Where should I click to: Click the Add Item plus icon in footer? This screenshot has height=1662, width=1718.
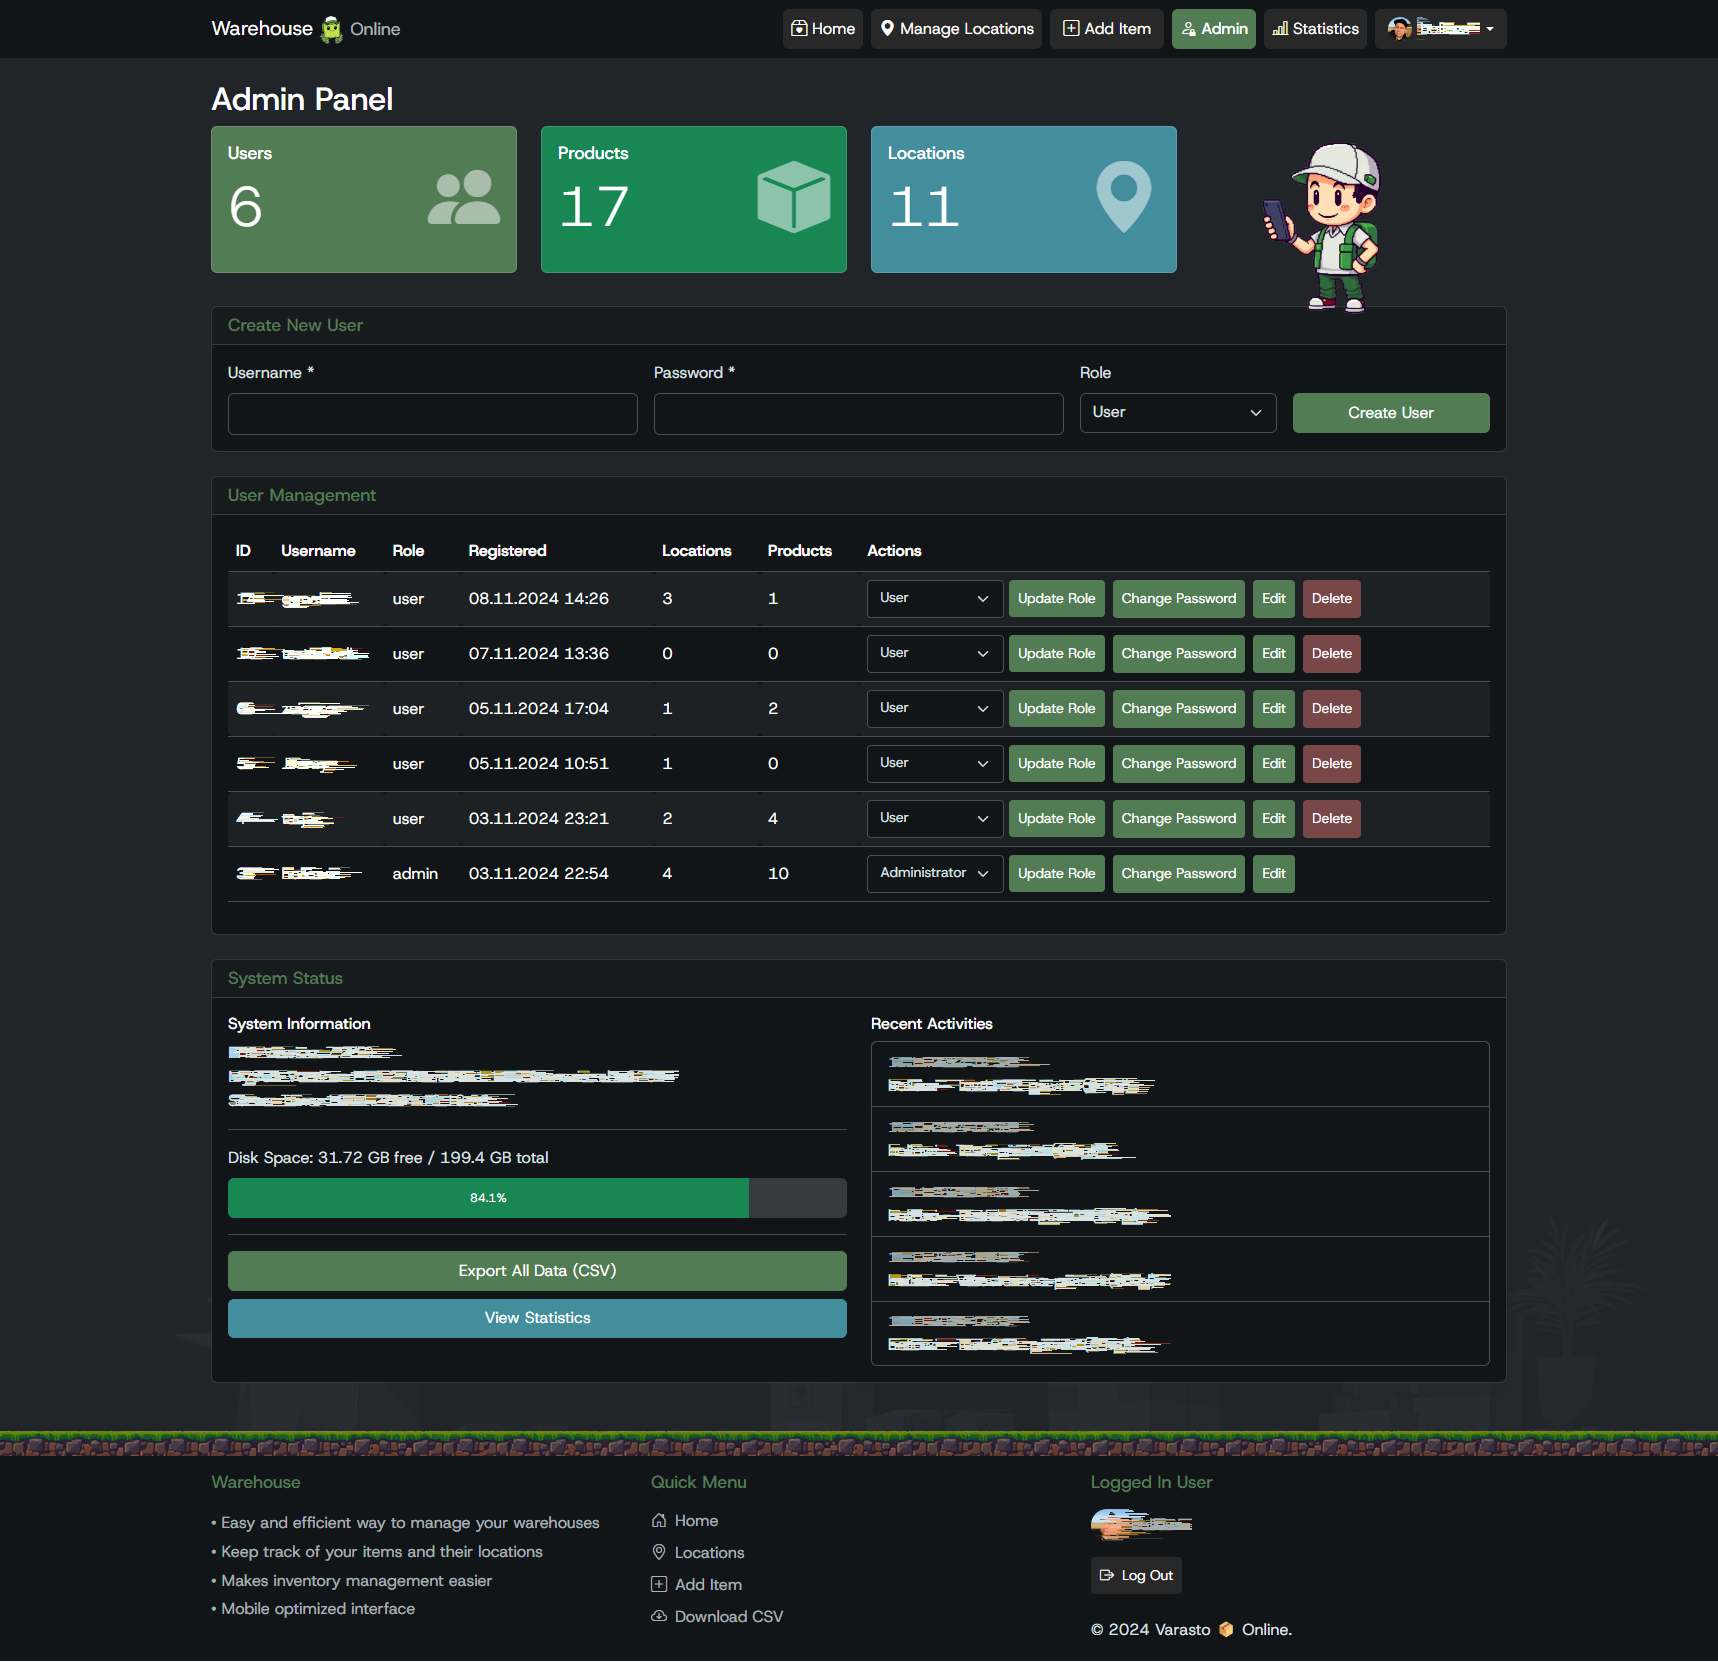click(659, 1584)
